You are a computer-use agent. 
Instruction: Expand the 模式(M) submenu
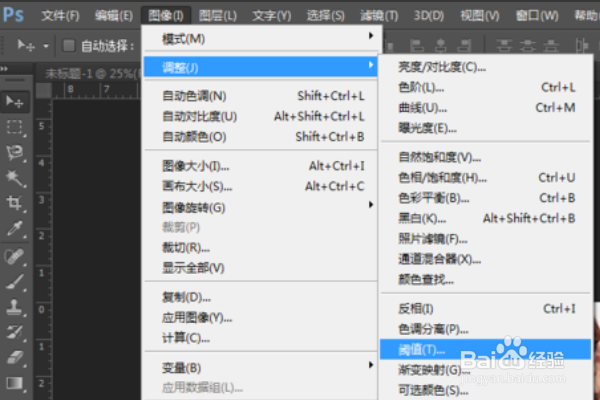click(x=261, y=39)
